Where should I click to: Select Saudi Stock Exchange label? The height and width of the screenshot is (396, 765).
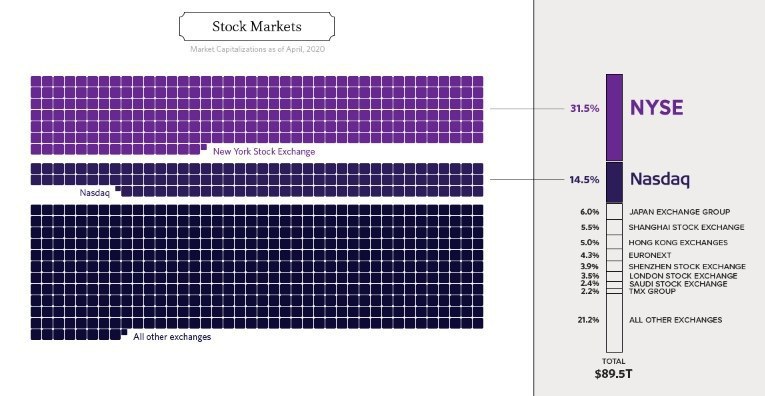(678, 284)
